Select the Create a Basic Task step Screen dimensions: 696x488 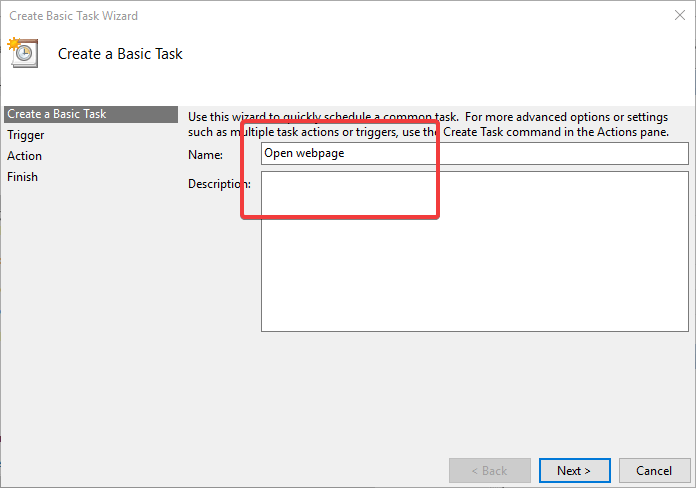tap(91, 114)
